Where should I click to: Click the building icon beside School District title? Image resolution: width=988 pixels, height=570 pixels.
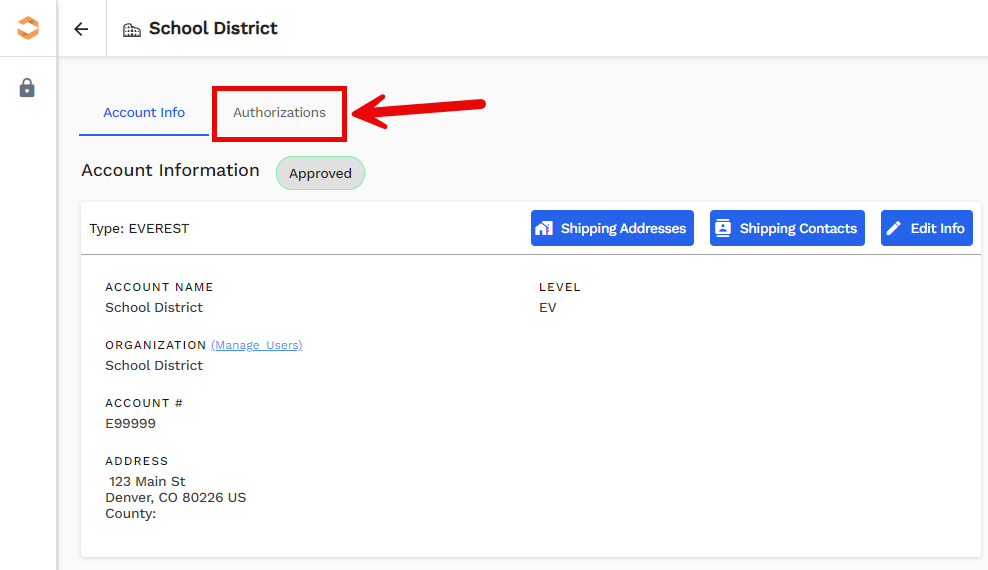(132, 30)
